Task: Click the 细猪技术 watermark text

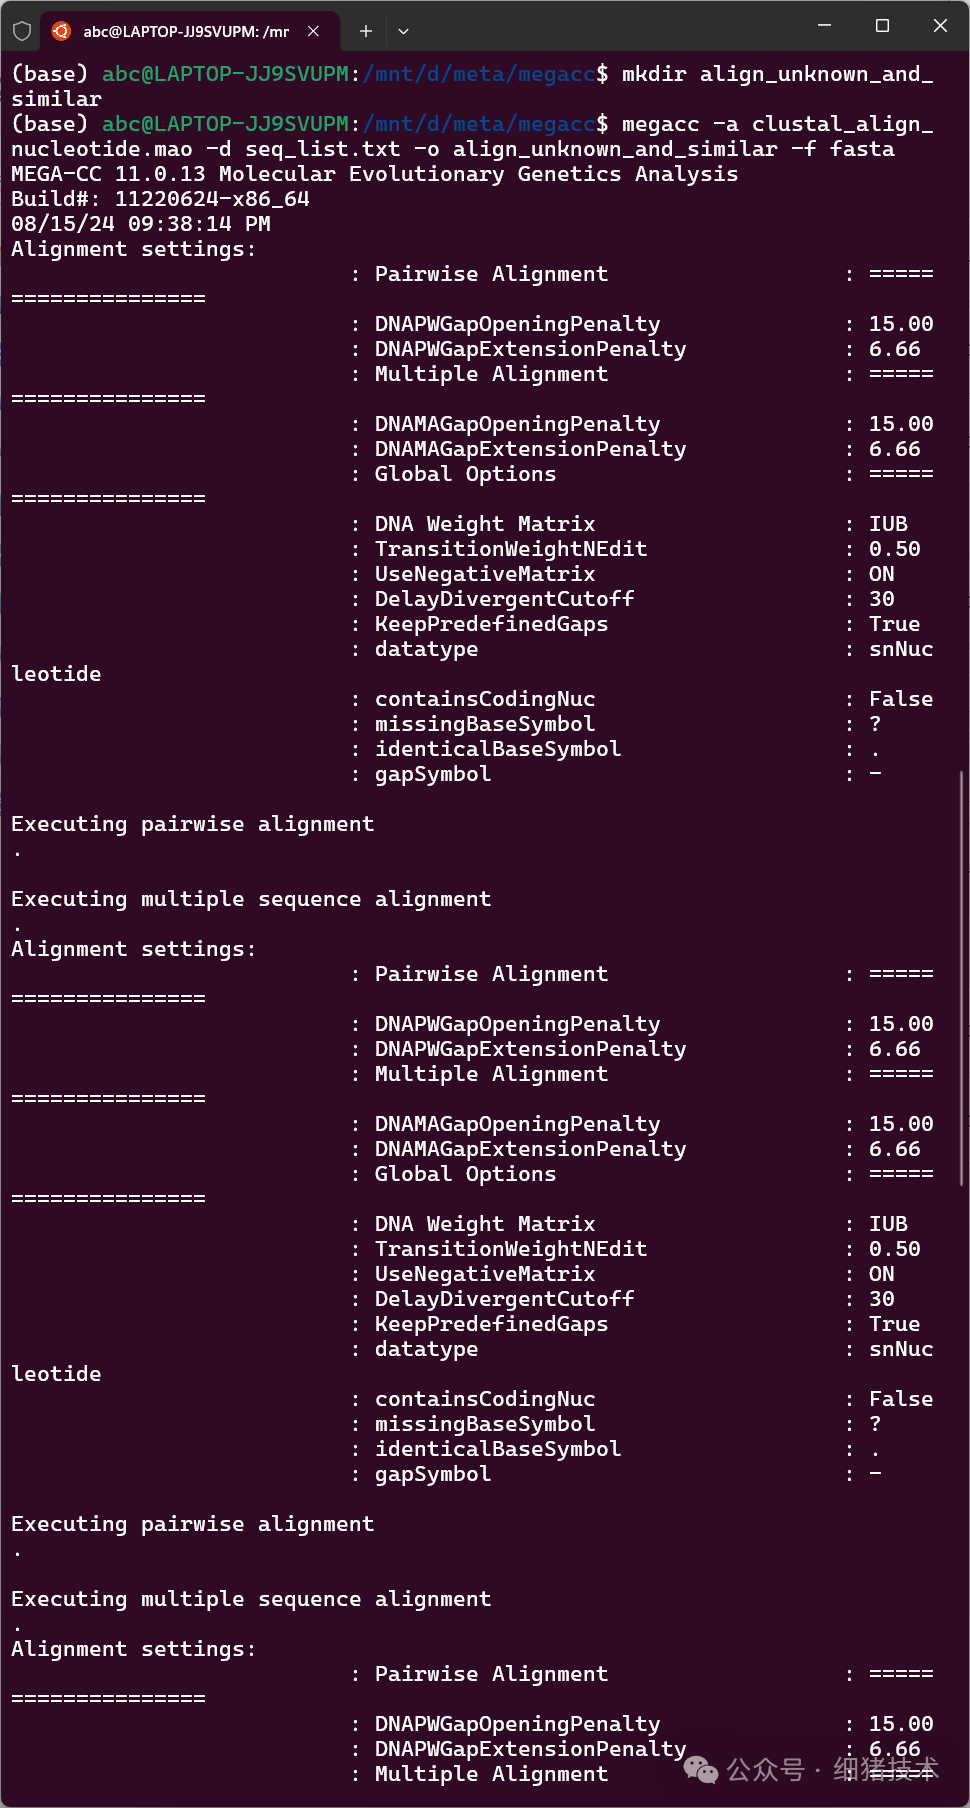Action: 886,1769
